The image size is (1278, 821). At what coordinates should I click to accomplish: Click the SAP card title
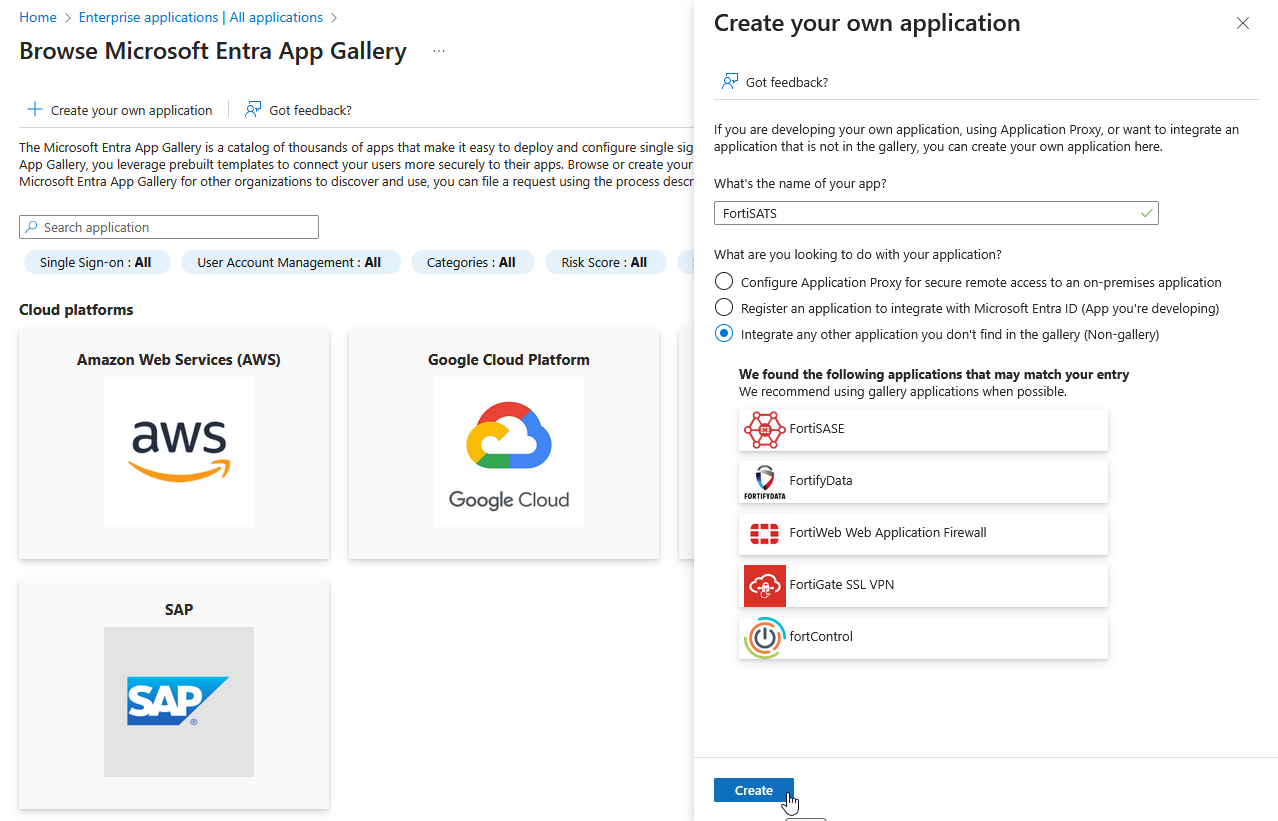click(x=179, y=609)
